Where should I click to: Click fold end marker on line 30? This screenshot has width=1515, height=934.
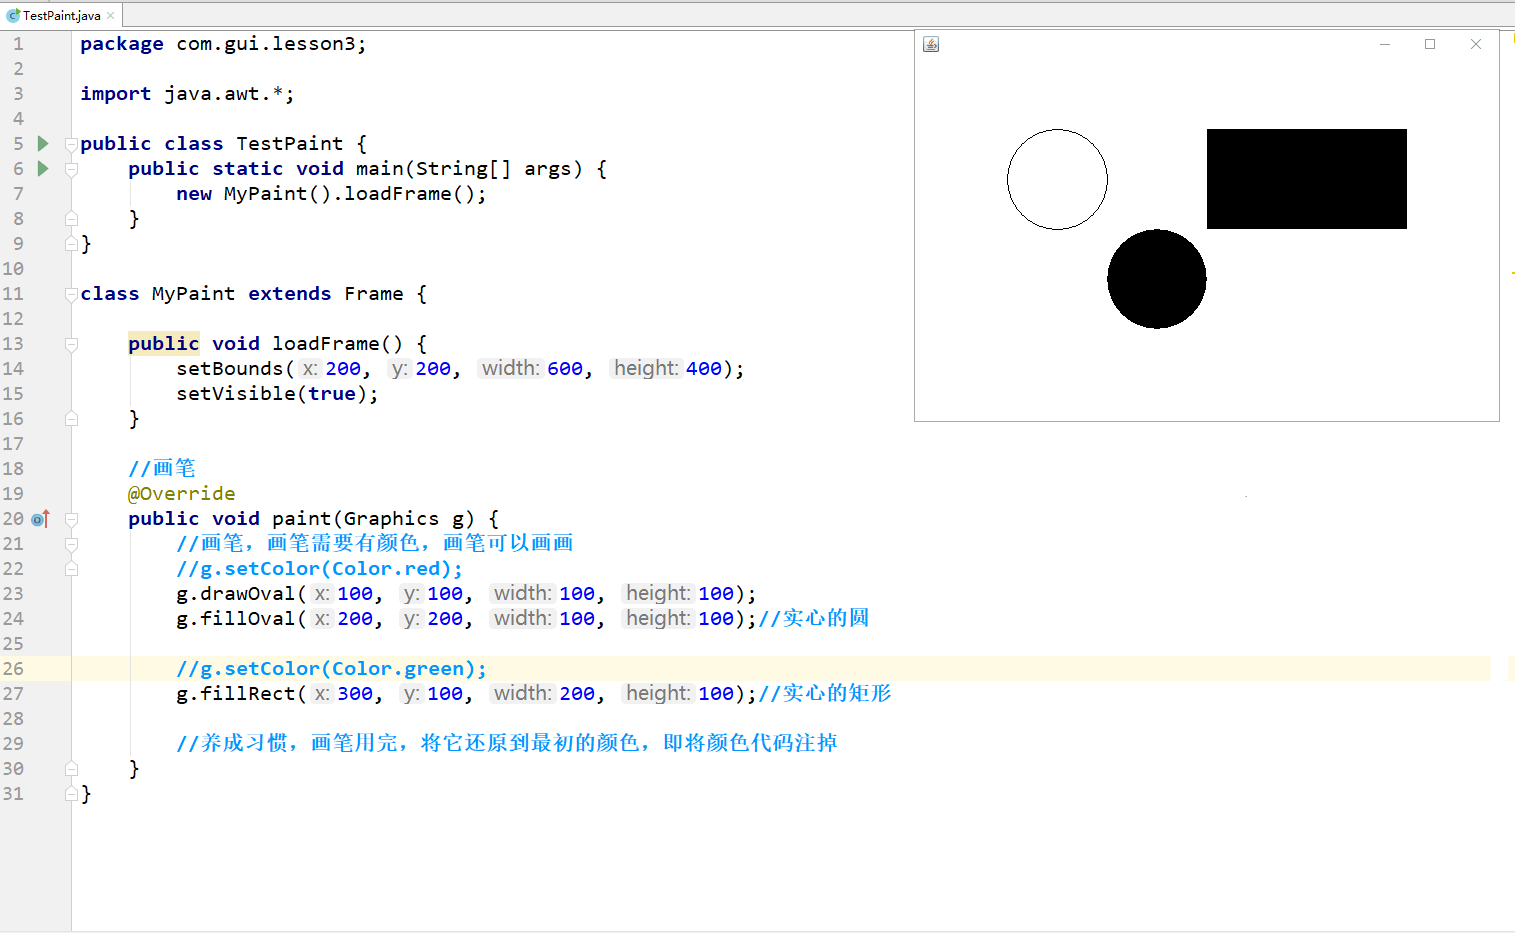coord(71,768)
